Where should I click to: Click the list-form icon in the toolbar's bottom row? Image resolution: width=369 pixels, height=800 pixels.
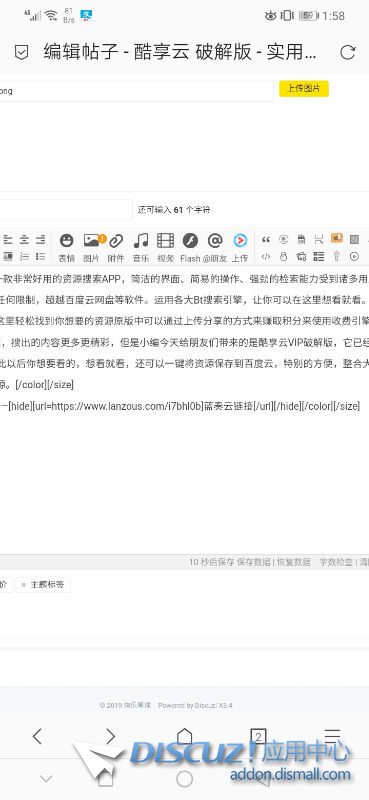point(319,256)
